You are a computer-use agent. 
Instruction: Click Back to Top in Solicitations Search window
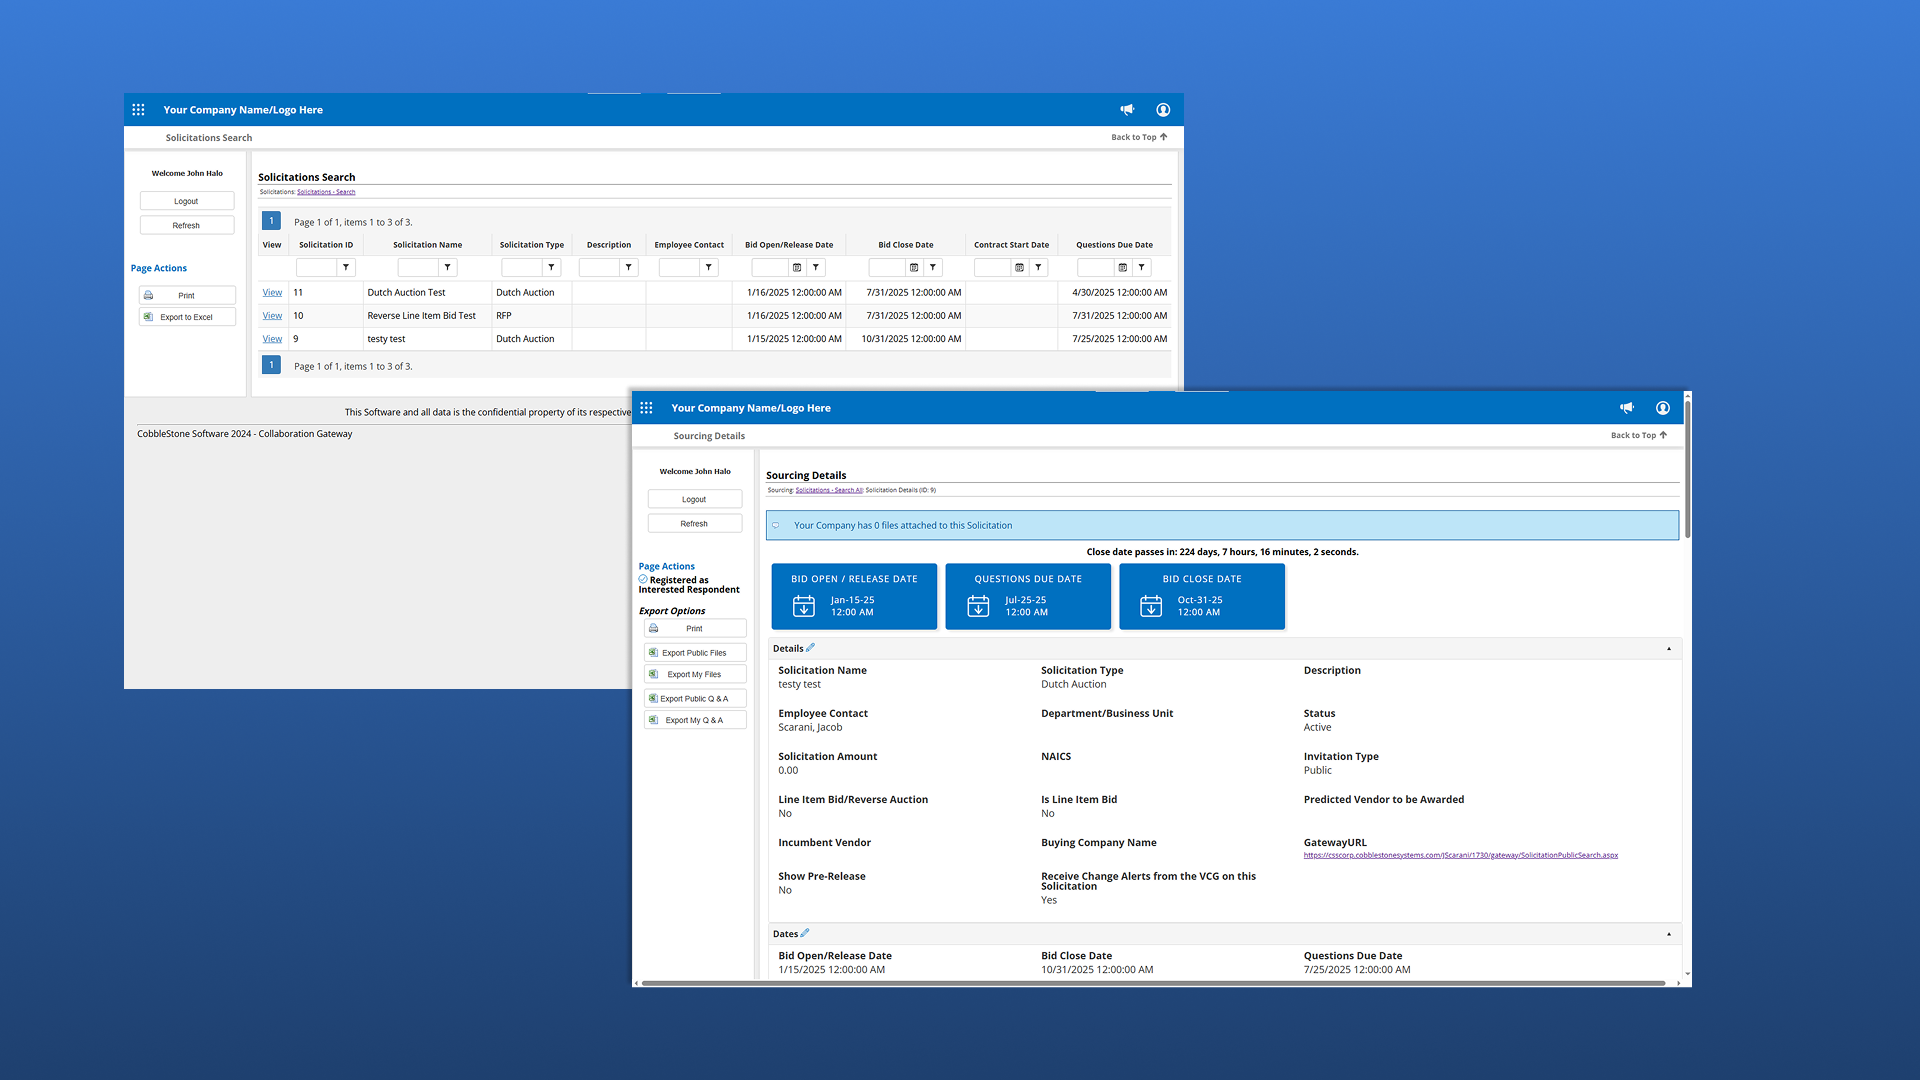click(x=1139, y=137)
